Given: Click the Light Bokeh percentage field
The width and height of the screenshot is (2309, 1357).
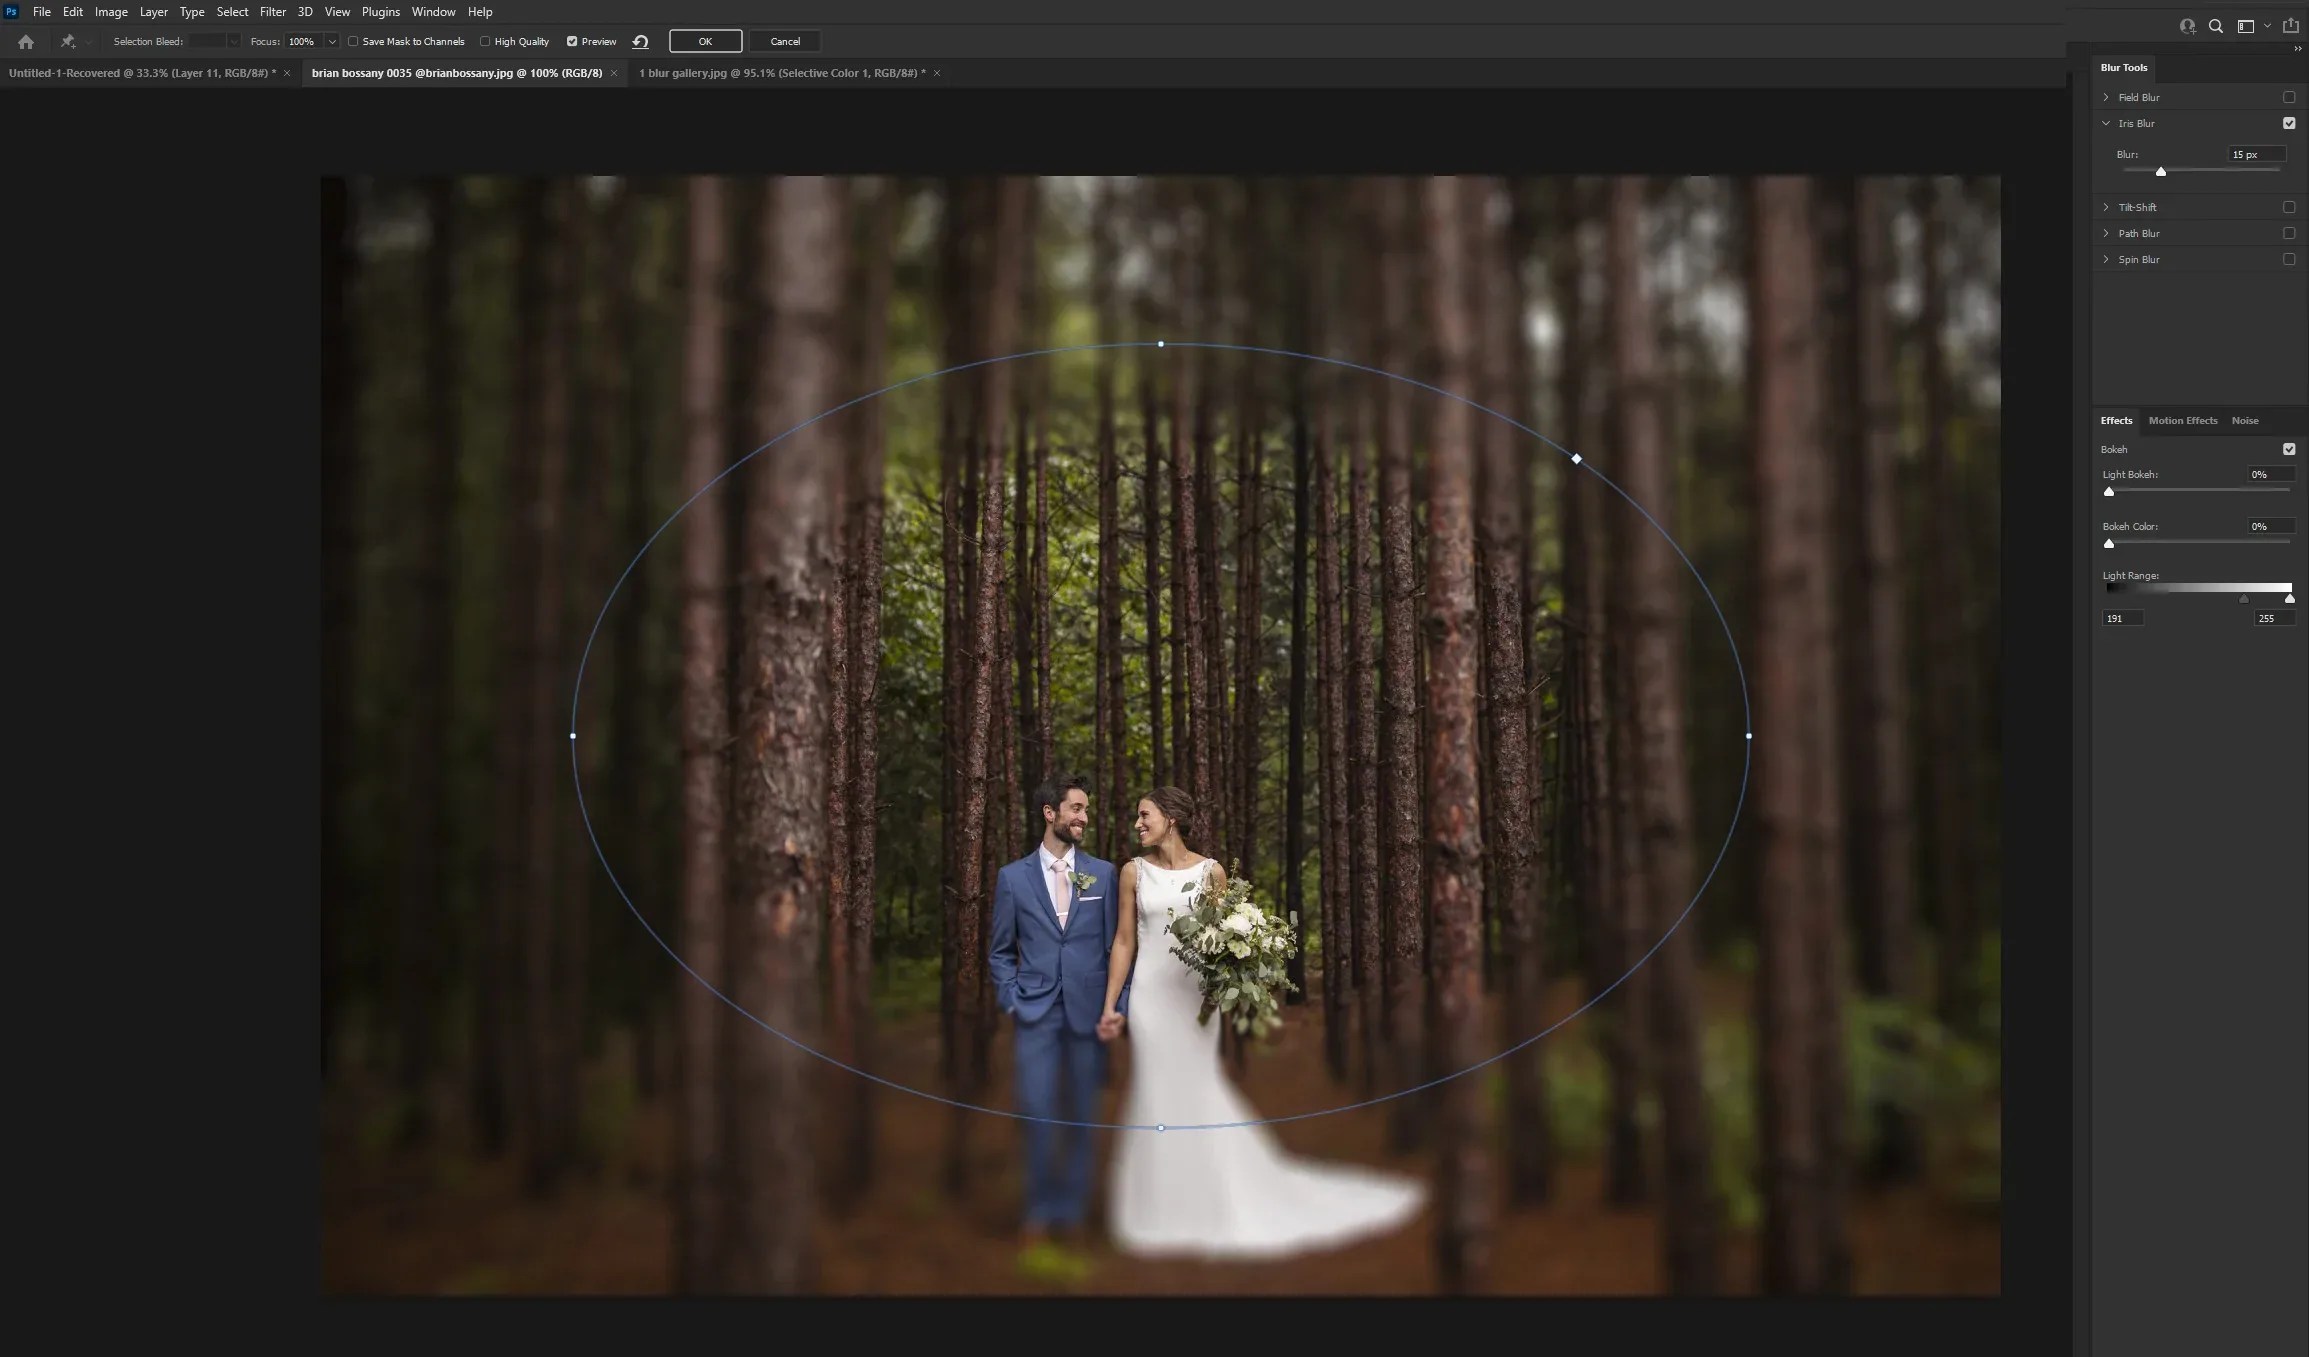Looking at the screenshot, I should pos(2268,475).
